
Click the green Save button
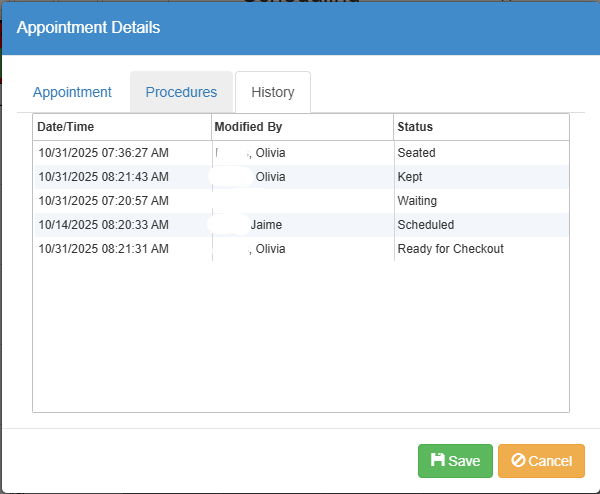tap(455, 461)
